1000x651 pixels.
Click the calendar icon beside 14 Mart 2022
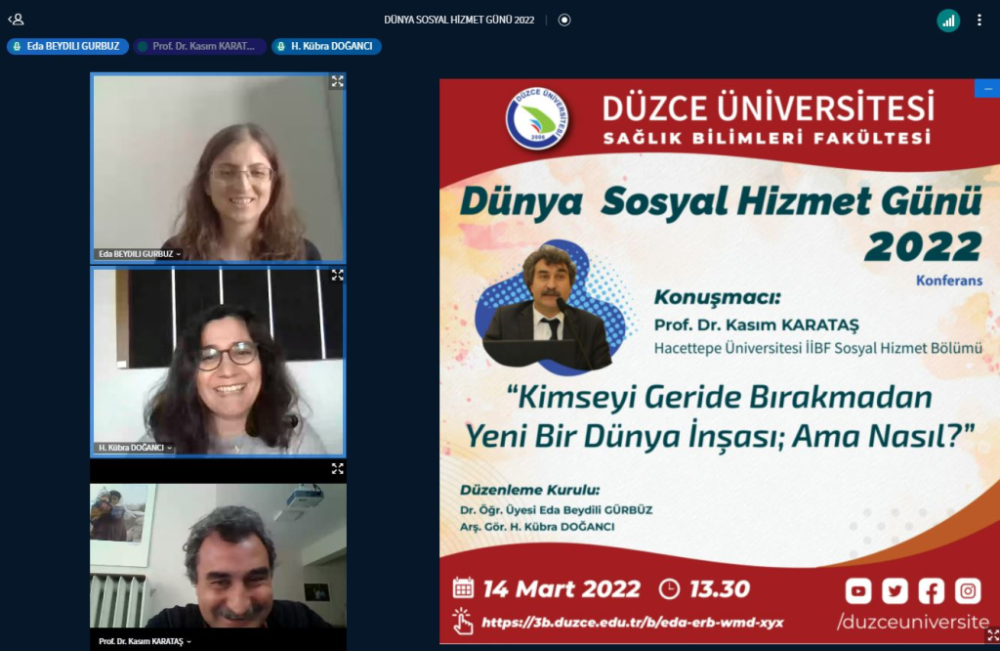pos(464,588)
